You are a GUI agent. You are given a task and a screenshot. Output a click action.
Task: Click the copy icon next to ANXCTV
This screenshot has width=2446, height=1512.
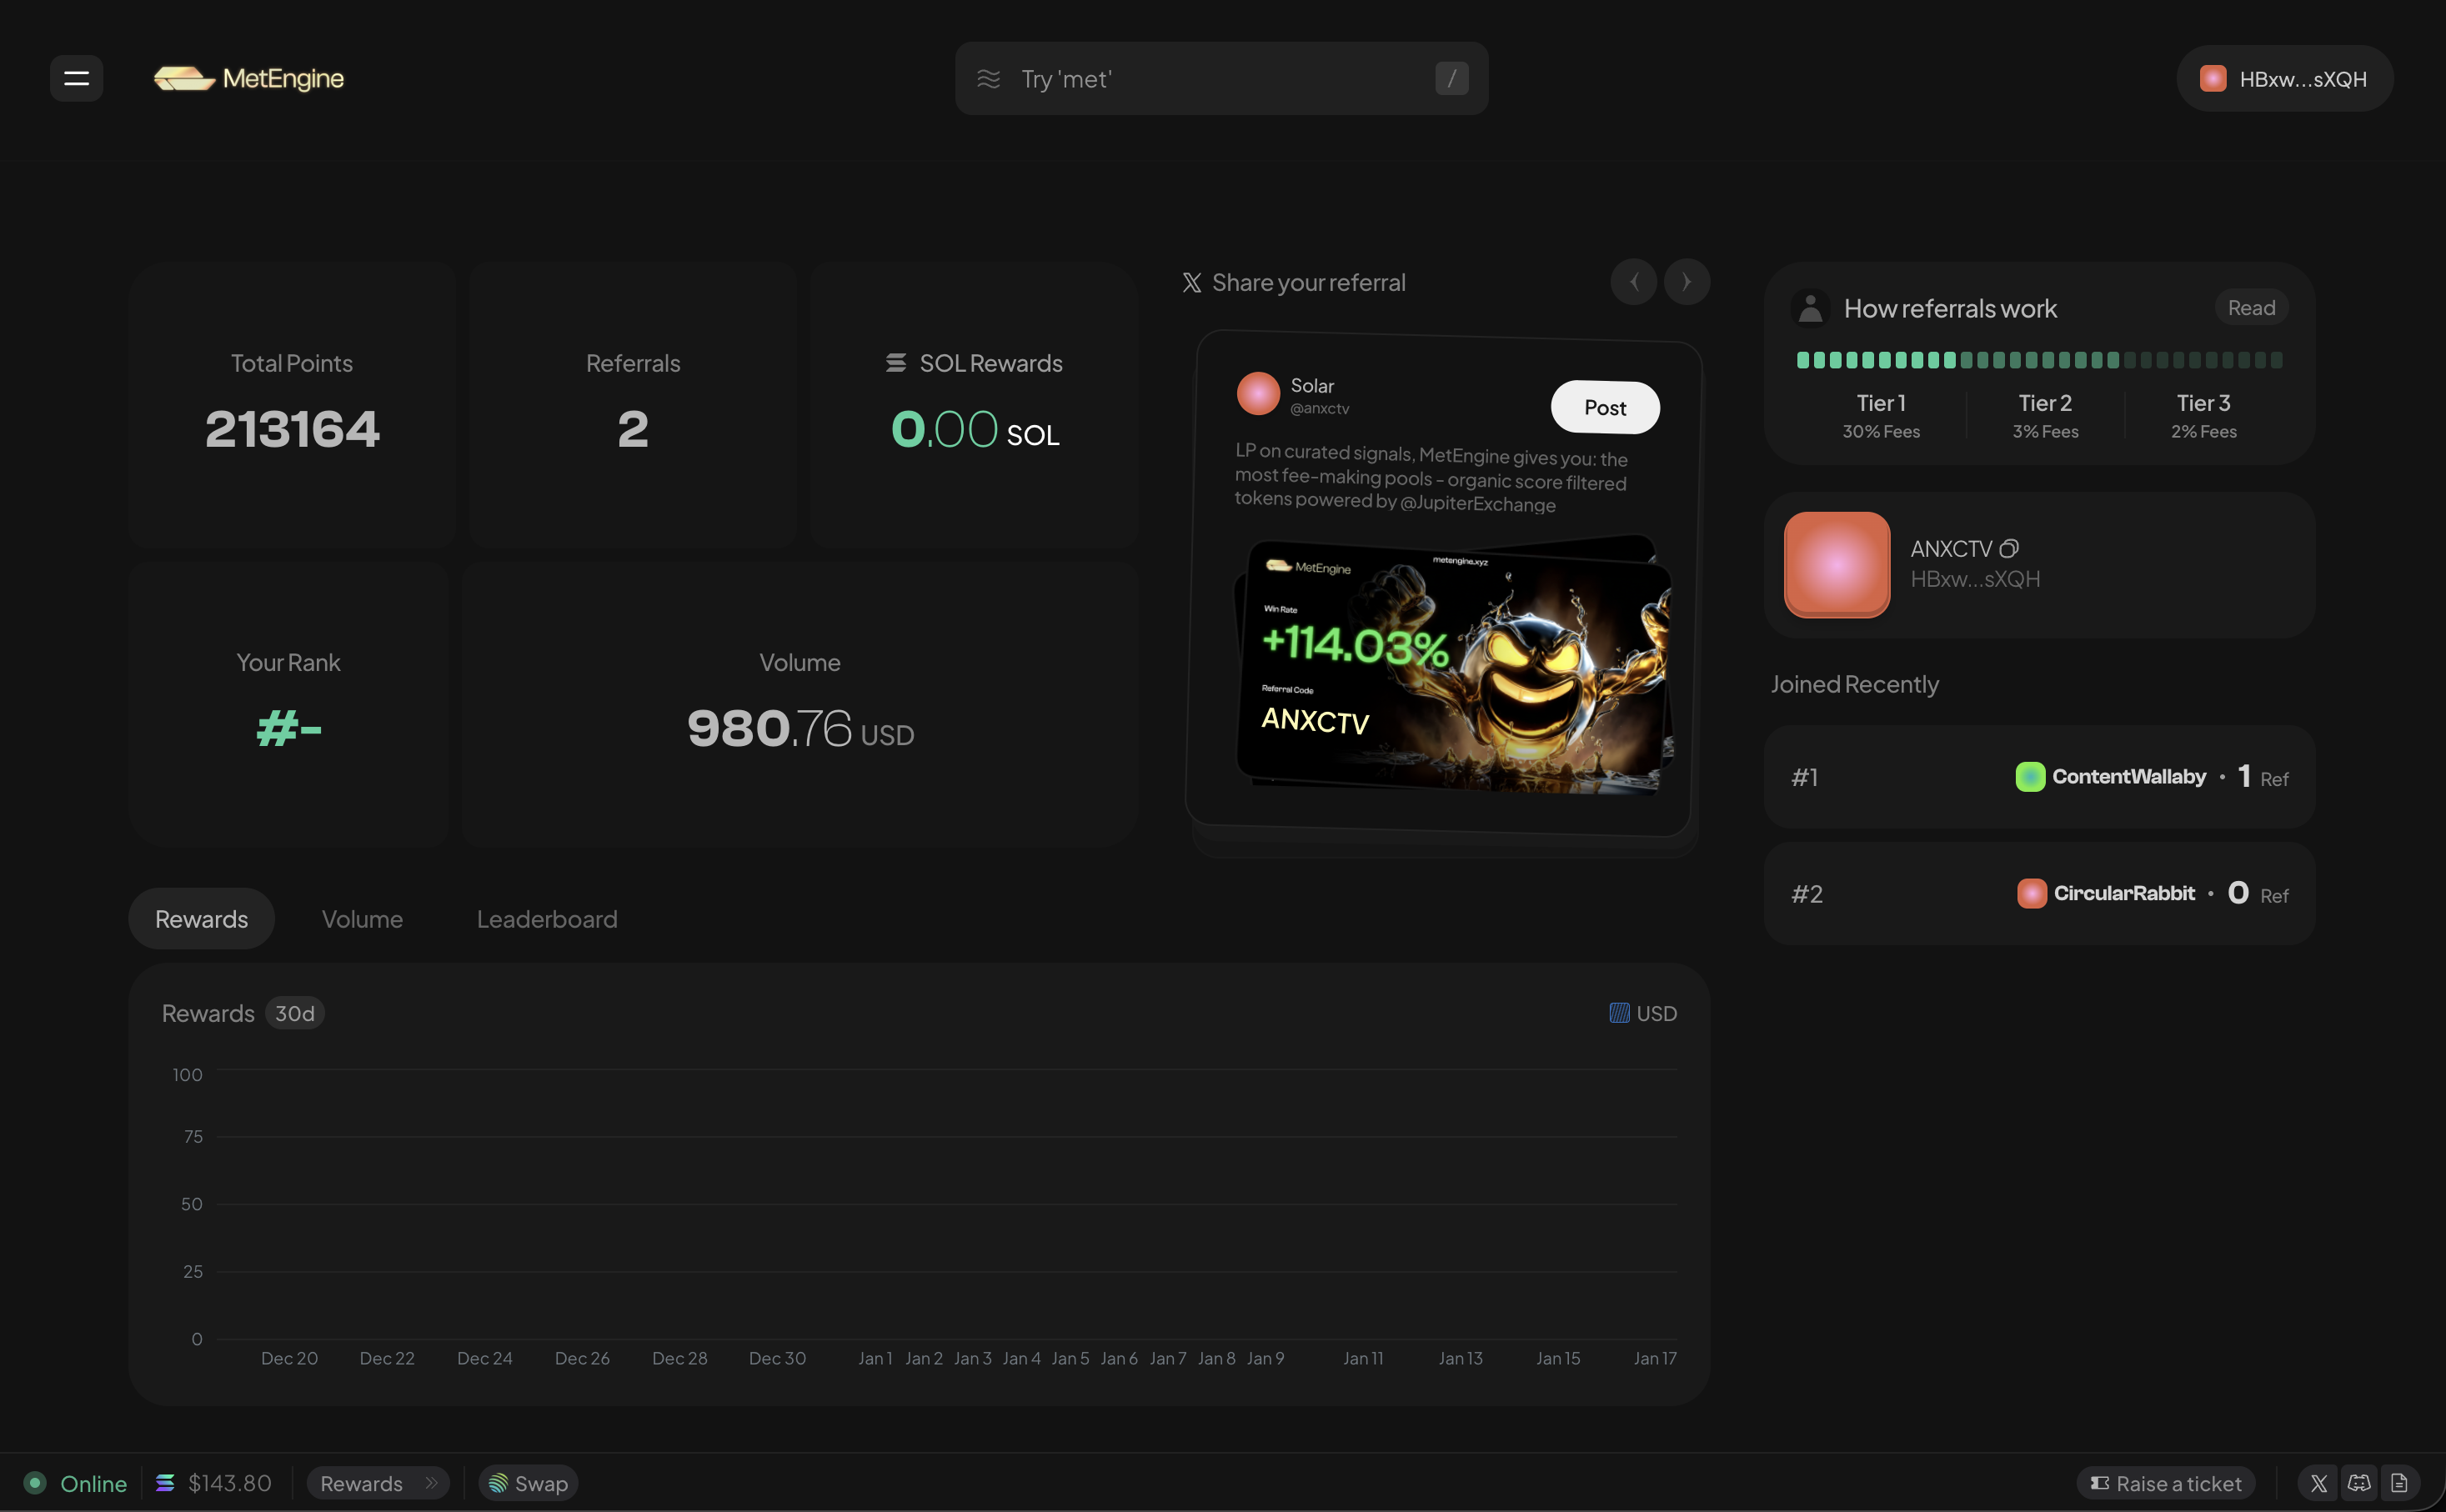click(2009, 548)
